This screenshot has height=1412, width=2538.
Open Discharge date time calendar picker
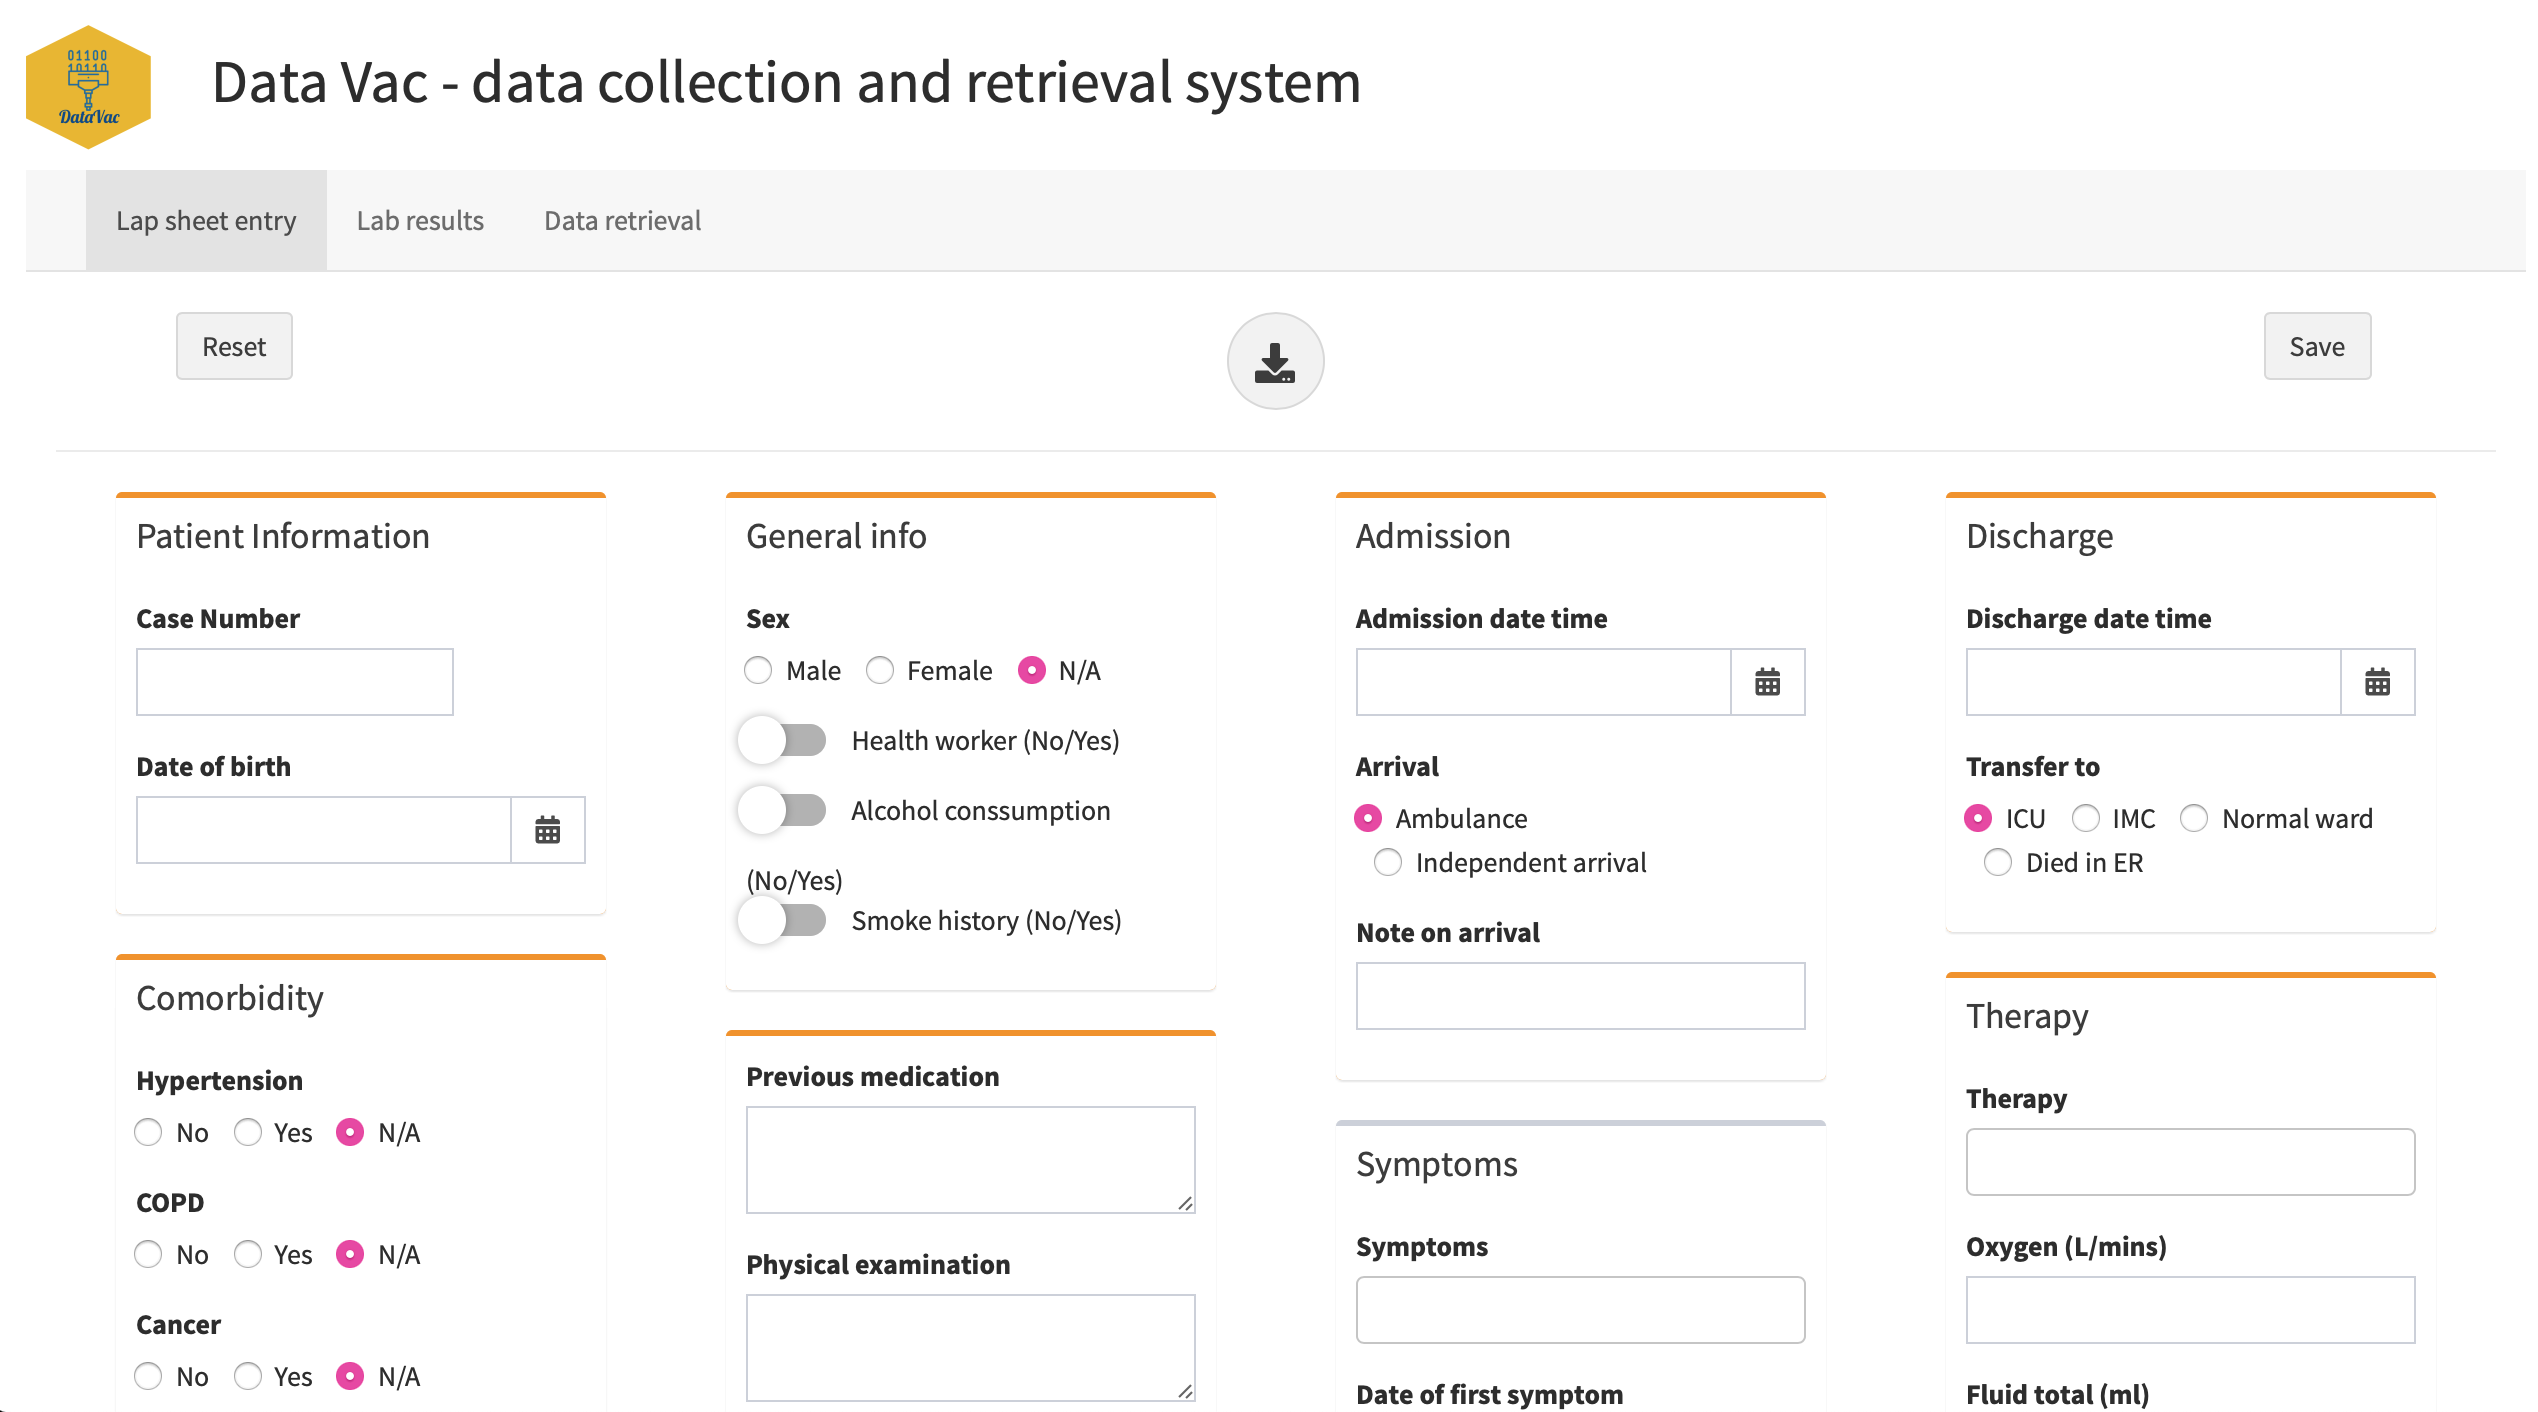[2377, 682]
